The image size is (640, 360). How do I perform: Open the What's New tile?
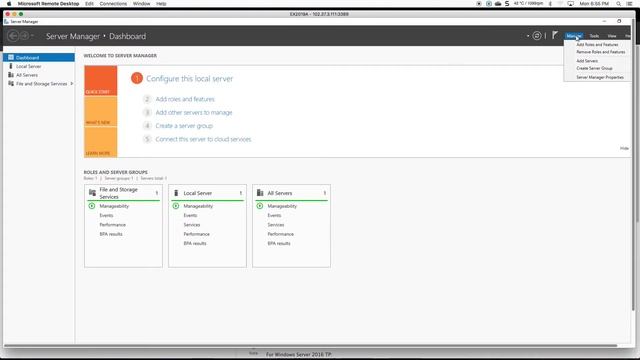coord(101,111)
